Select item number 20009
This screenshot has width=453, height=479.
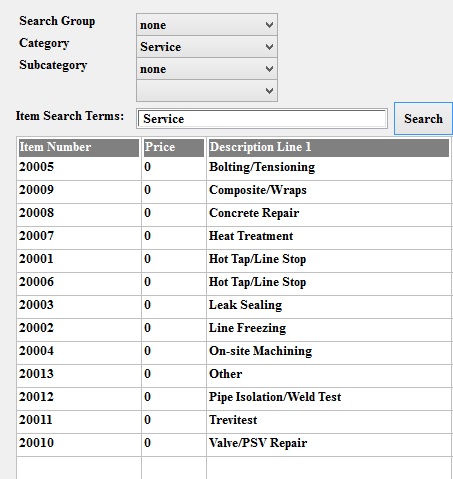coord(234,190)
